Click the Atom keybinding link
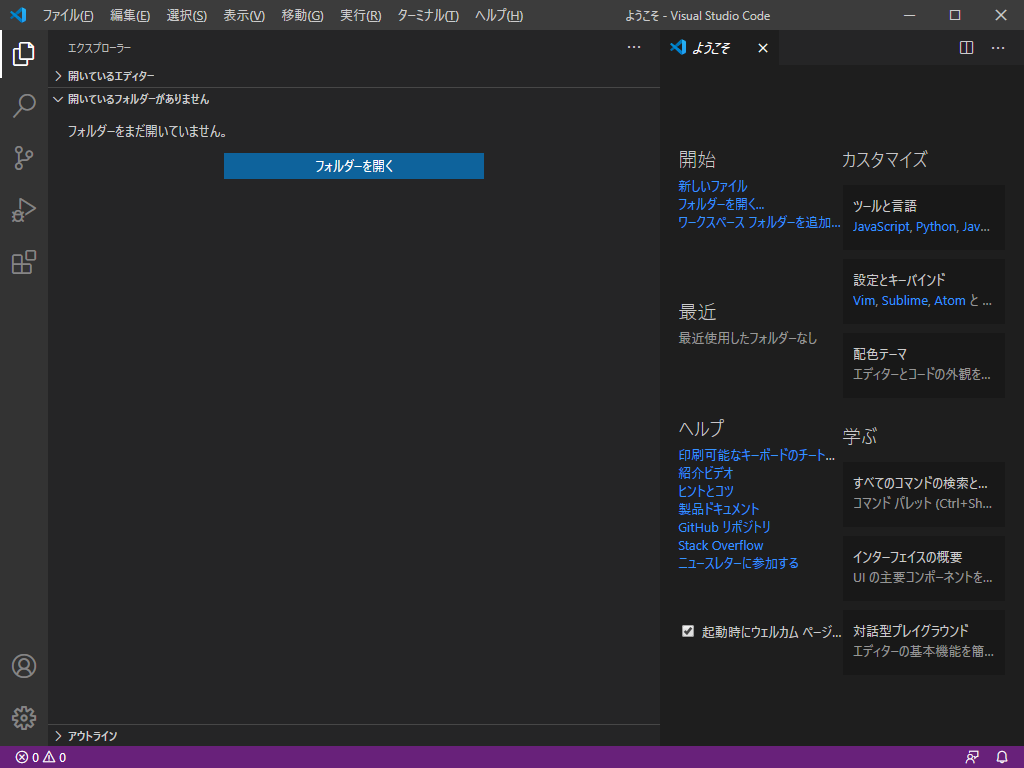Viewport: 1024px width, 768px height. [x=950, y=300]
